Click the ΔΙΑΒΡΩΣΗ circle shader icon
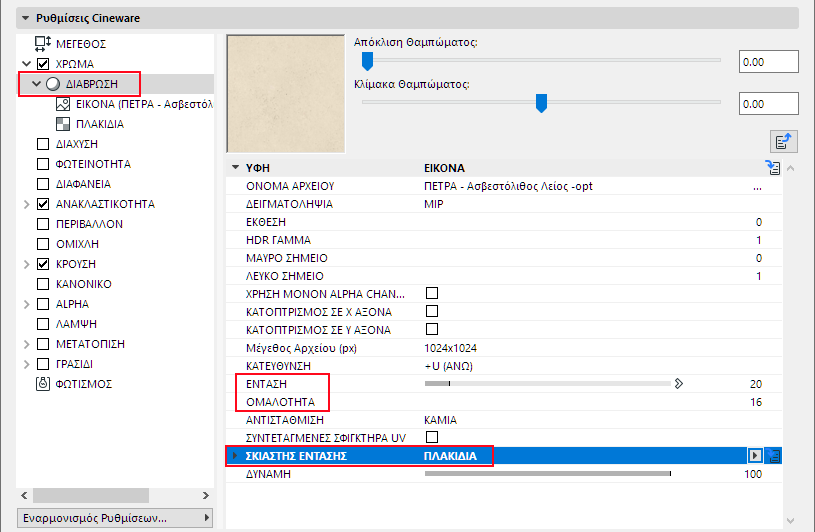Viewport: 815px width, 532px height. coord(53,84)
